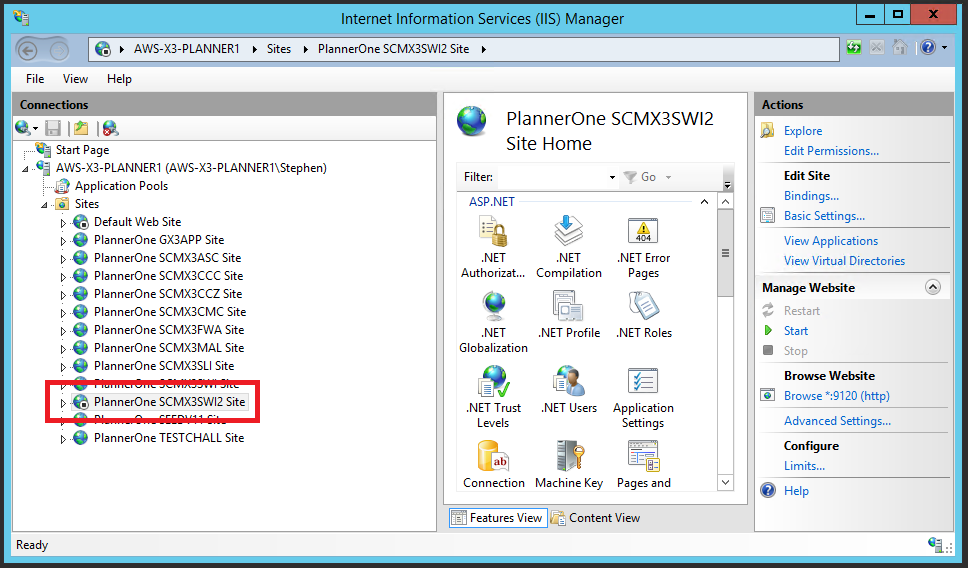Open Basic Settings link
968x568 pixels.
click(x=824, y=216)
